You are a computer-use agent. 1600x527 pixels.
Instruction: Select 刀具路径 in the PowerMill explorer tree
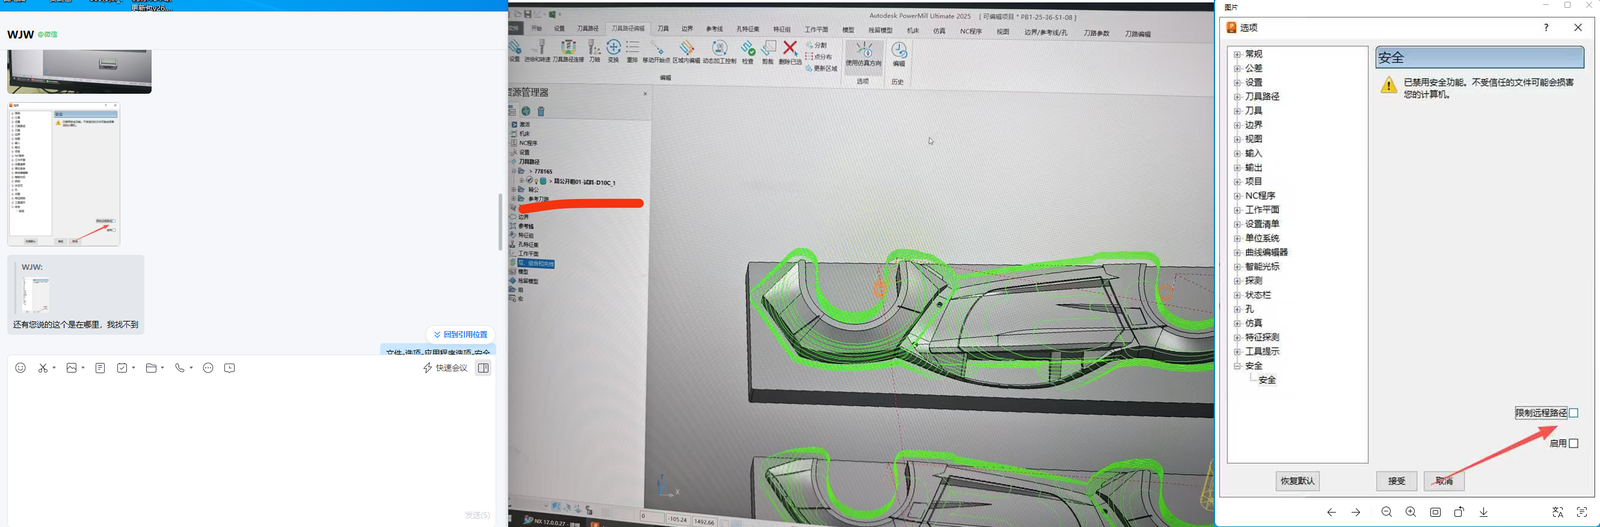[529, 161]
